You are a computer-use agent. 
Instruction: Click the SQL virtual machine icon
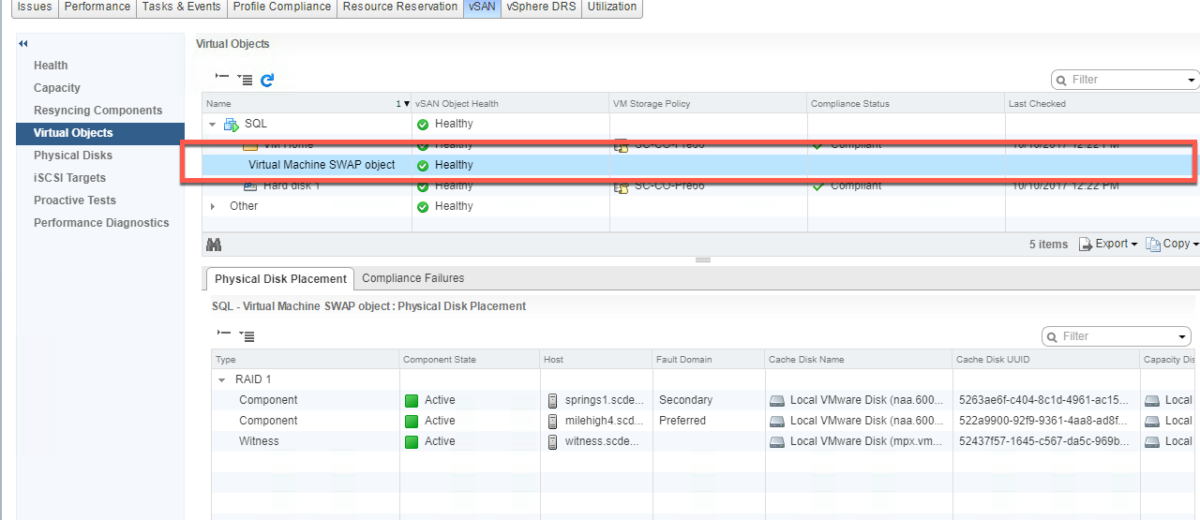[231, 124]
